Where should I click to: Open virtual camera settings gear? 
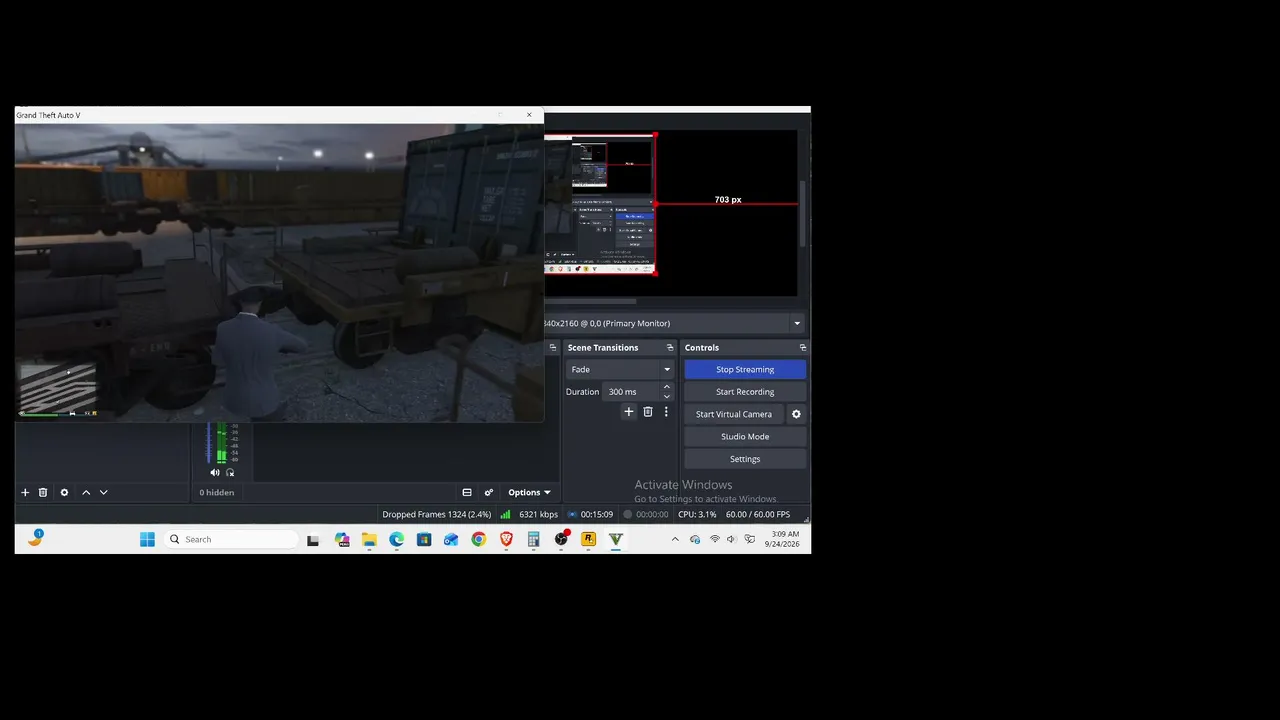click(796, 414)
